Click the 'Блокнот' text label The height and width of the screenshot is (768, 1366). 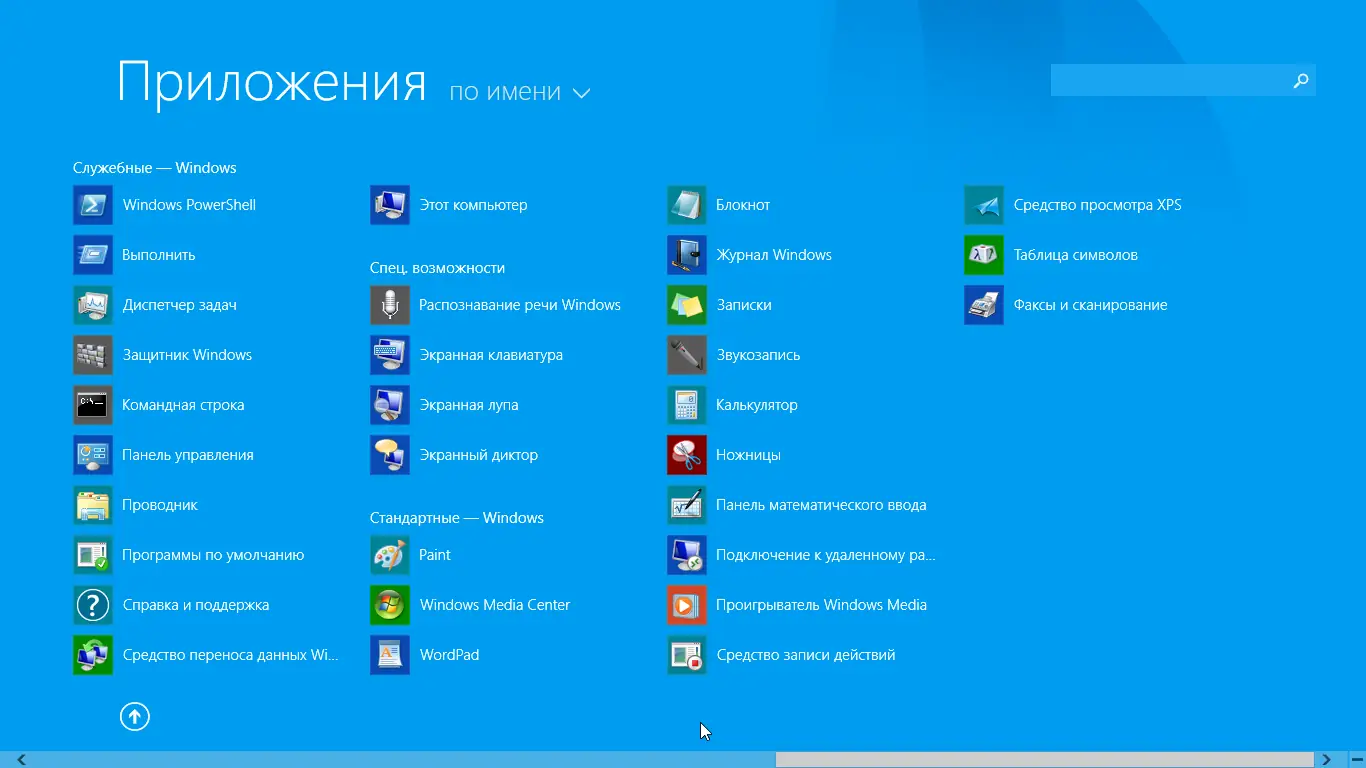click(743, 205)
